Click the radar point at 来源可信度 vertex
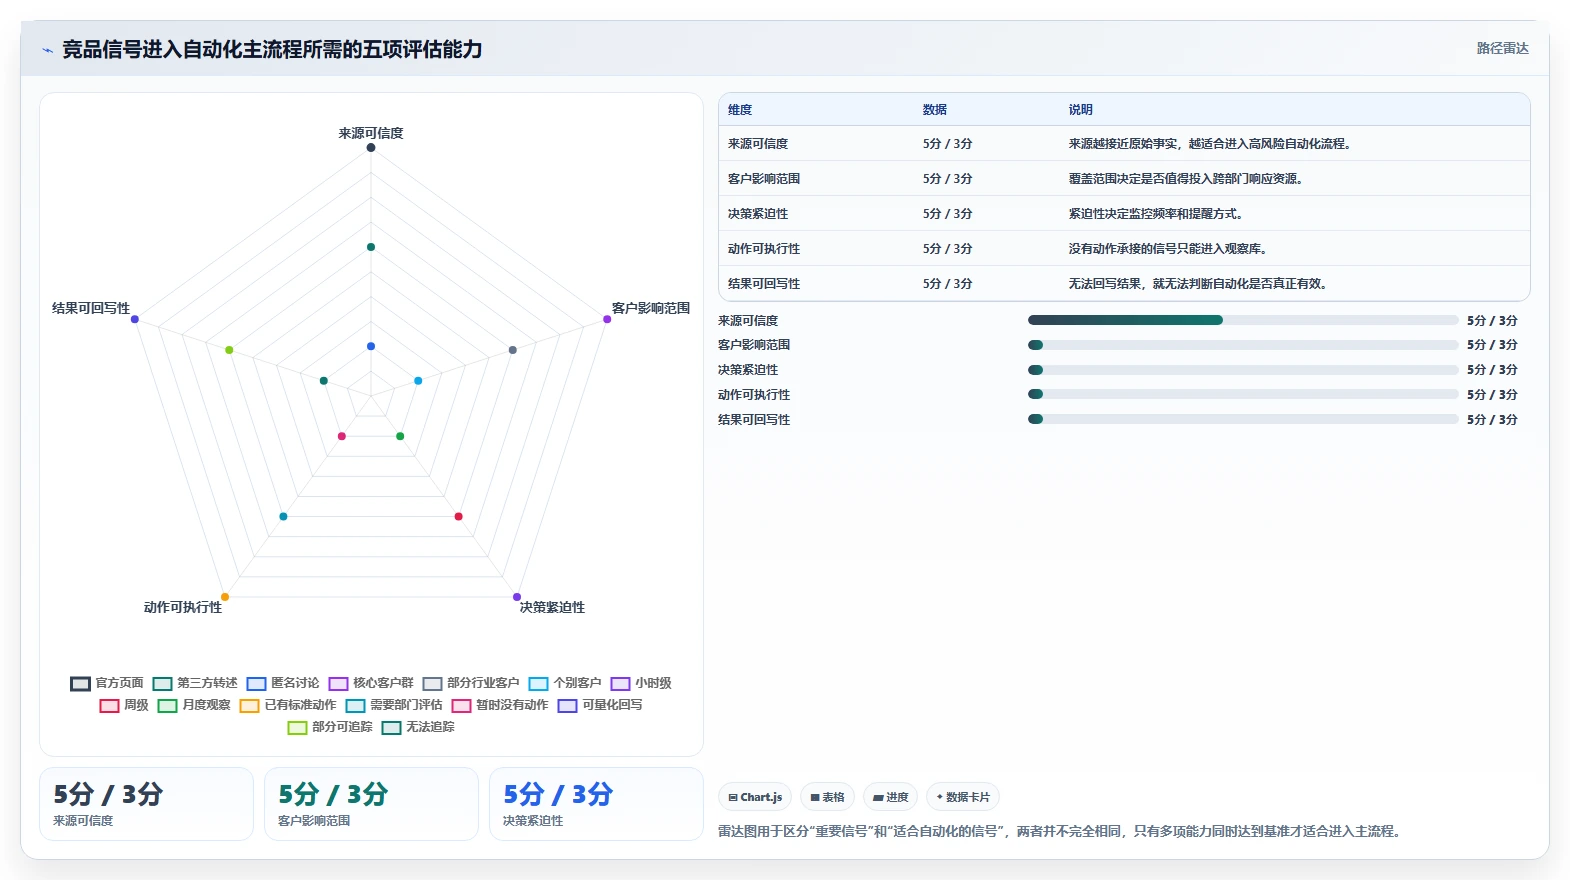Screen dimensions: 1570x880 (x=371, y=148)
